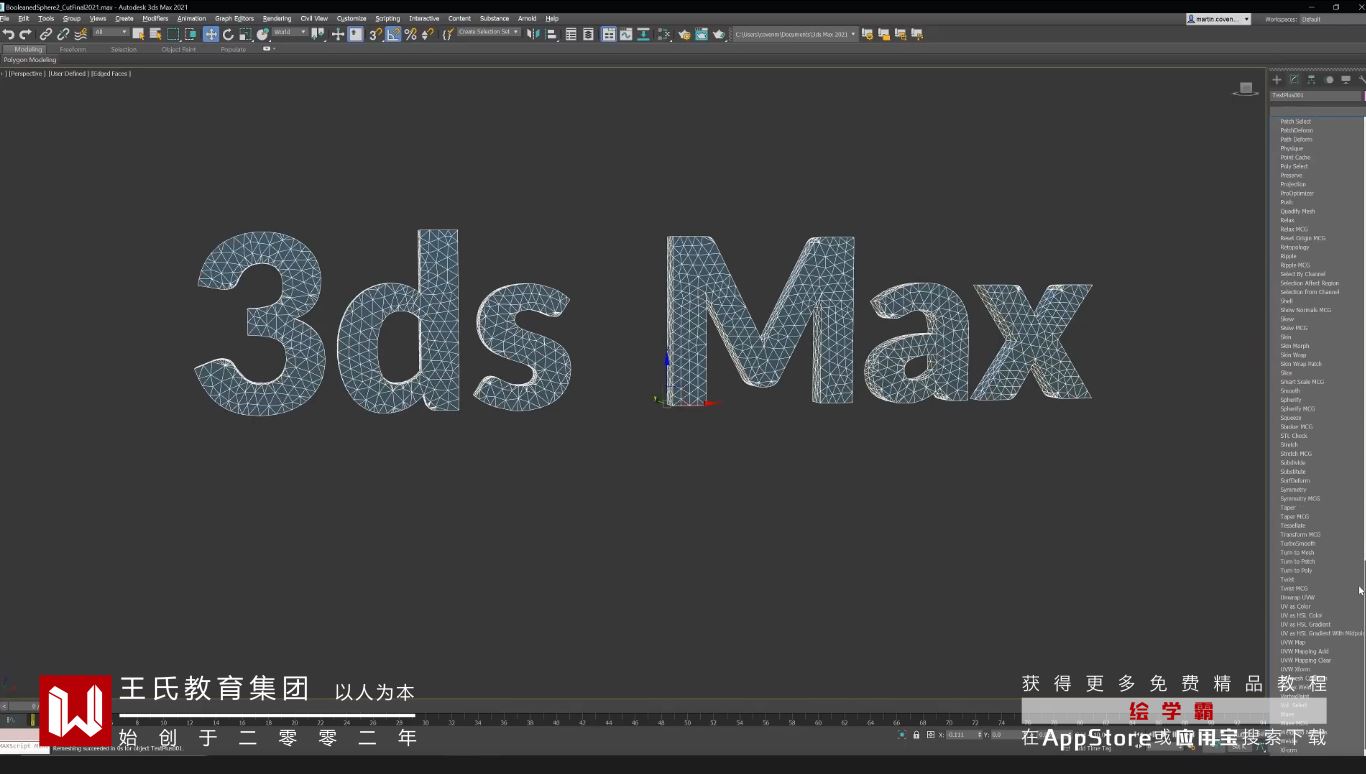Image resolution: width=1366 pixels, height=774 pixels.
Task: Open the Select by Name icon
Action: coord(155,34)
